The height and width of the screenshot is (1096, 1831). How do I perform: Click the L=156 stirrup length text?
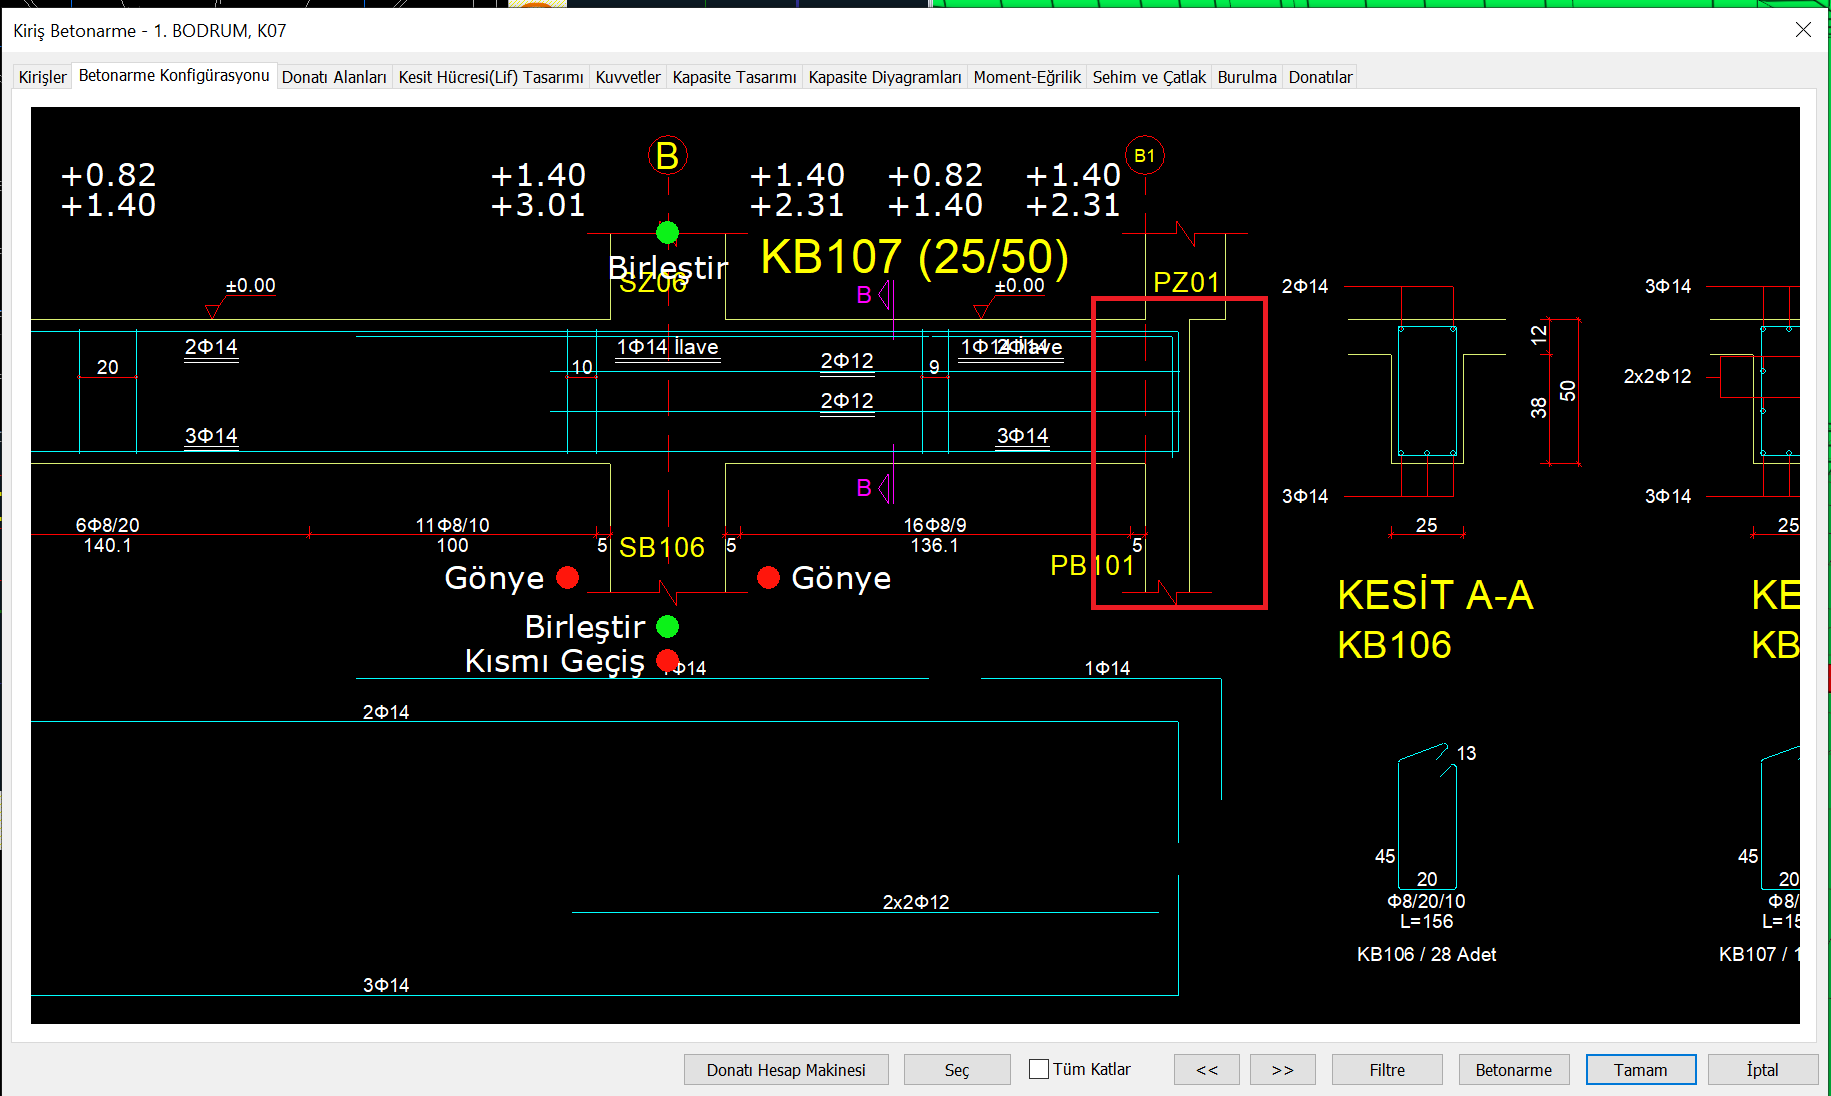[1426, 921]
